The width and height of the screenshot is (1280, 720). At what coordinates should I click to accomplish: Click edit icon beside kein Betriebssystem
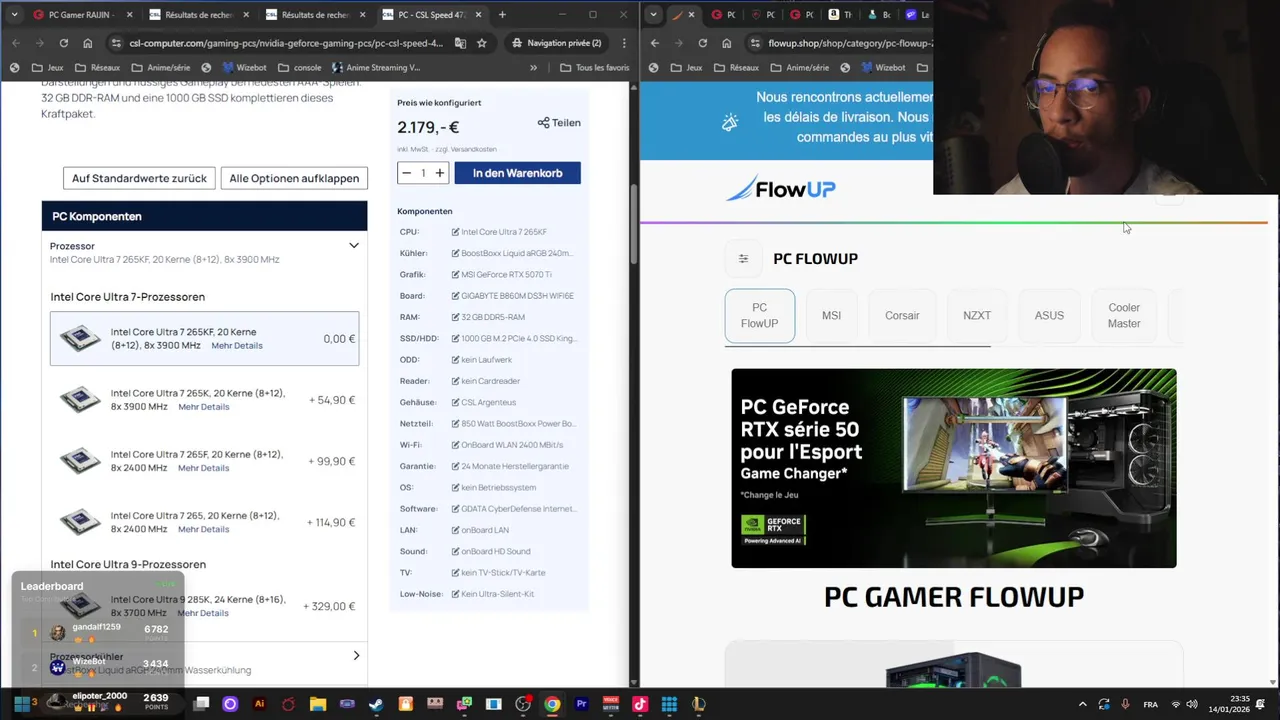pos(455,488)
